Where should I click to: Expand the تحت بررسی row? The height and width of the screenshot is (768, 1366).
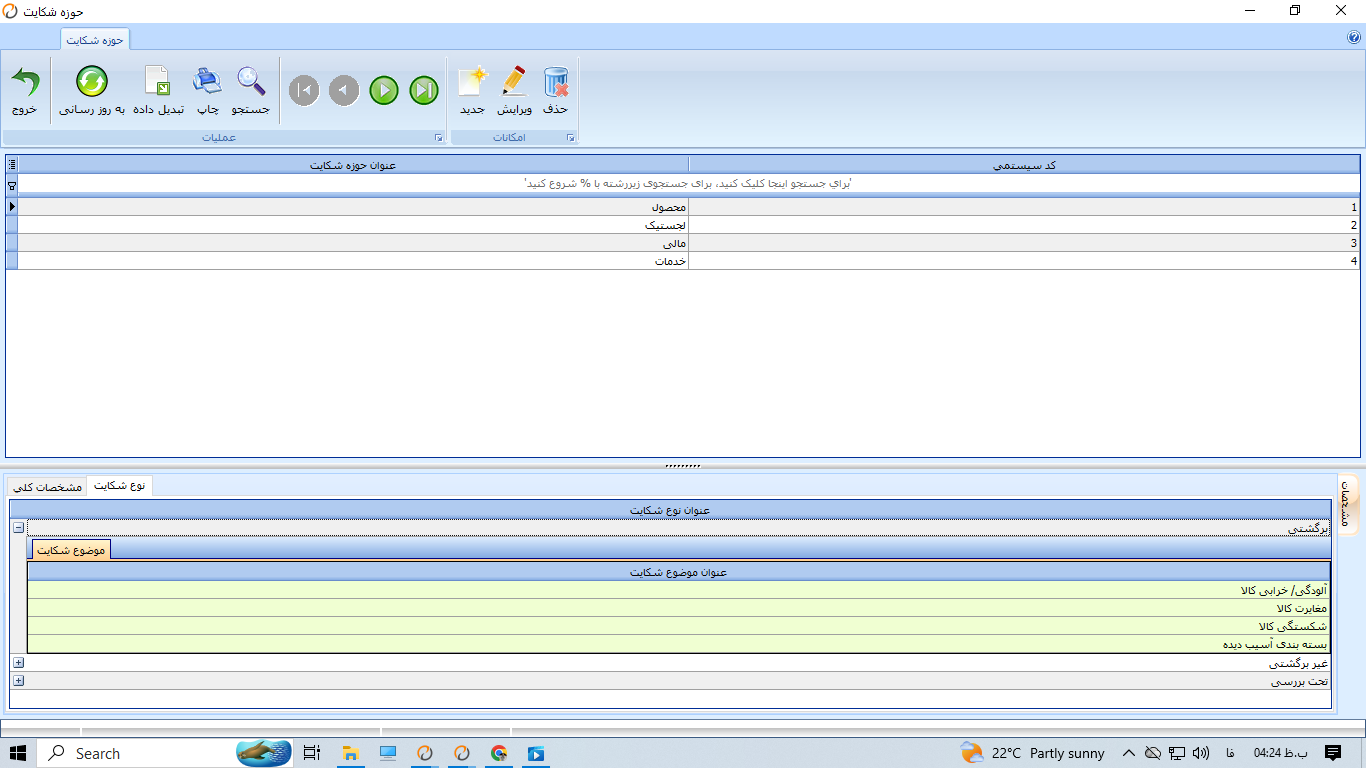(19, 680)
